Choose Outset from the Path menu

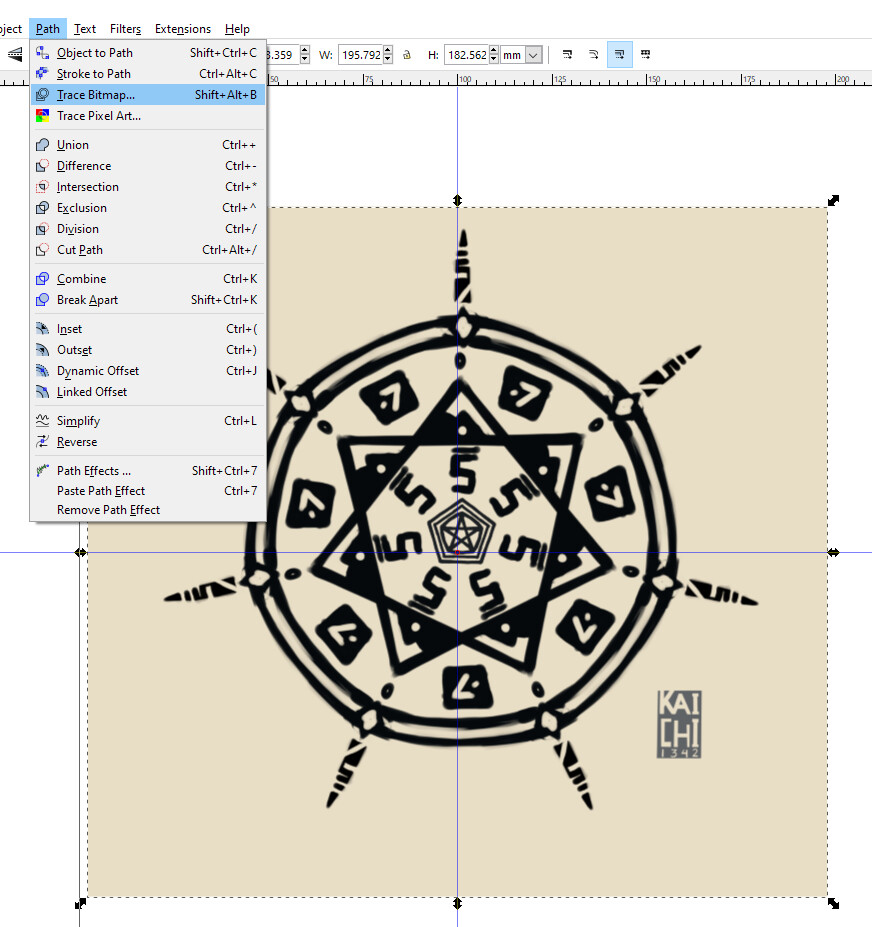[x=148, y=350]
